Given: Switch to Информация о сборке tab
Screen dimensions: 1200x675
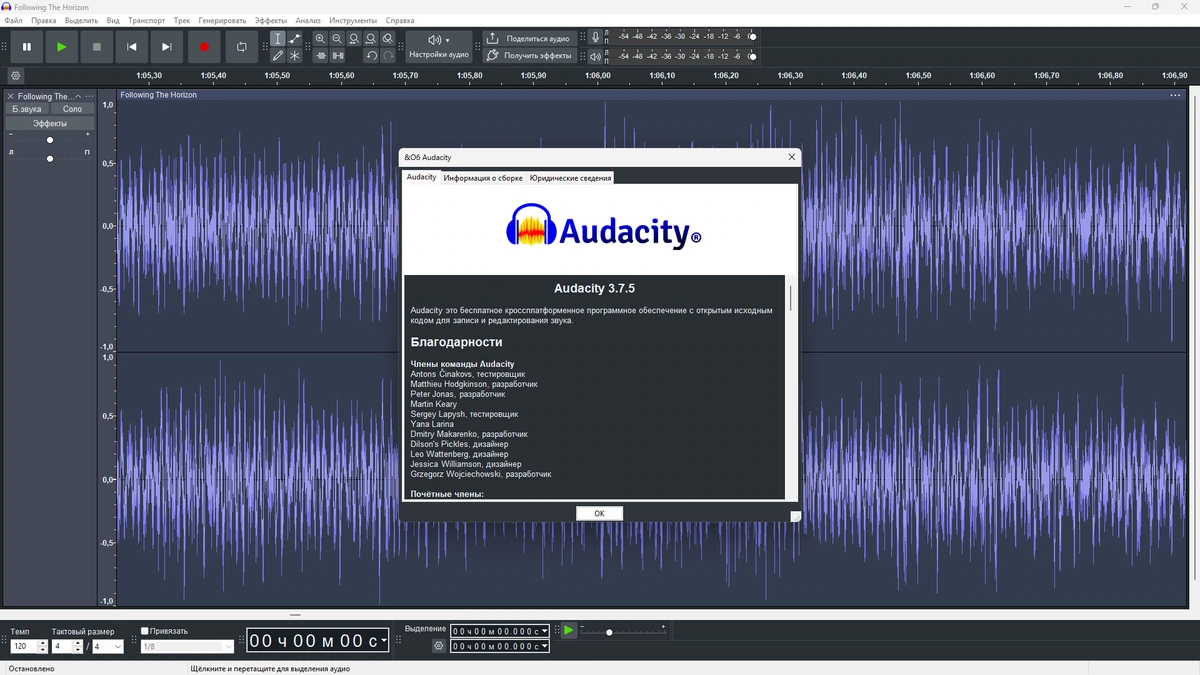Looking at the screenshot, I should [483, 178].
